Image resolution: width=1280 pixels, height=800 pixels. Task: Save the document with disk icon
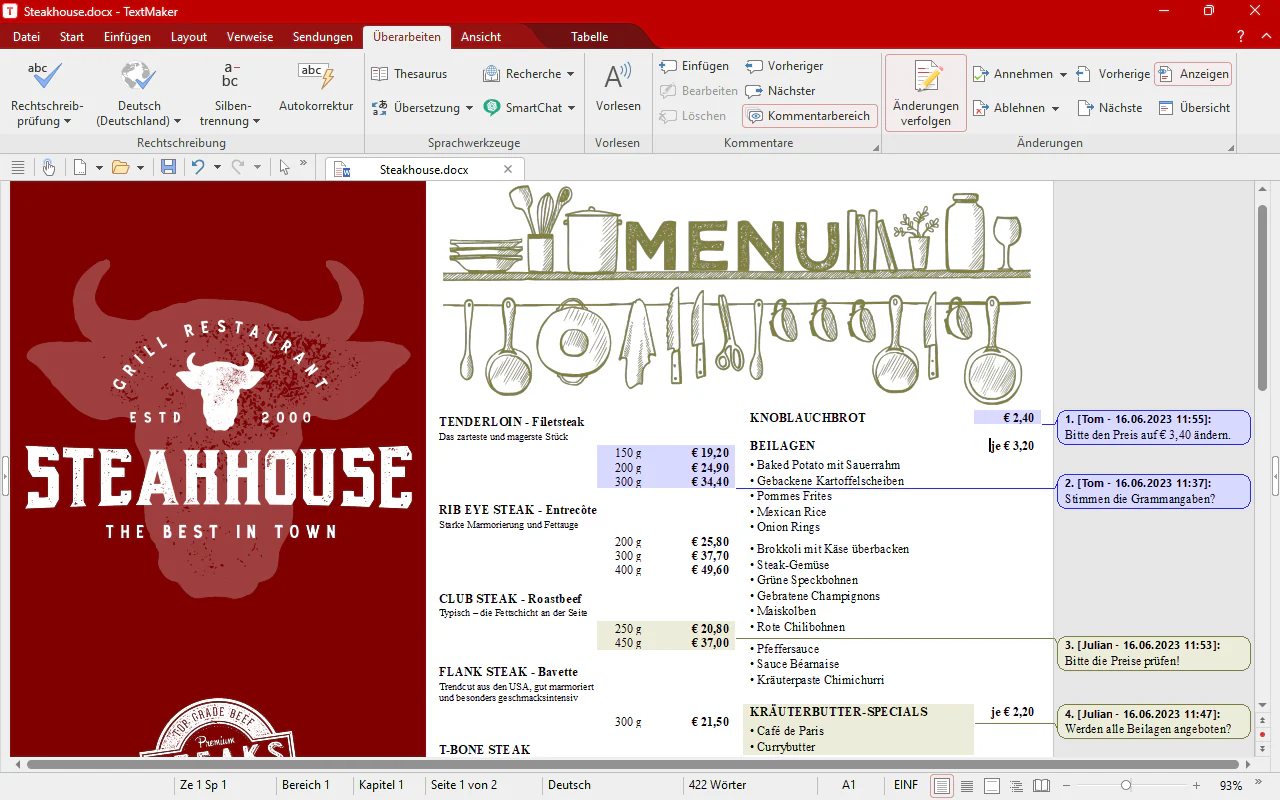[x=168, y=167]
